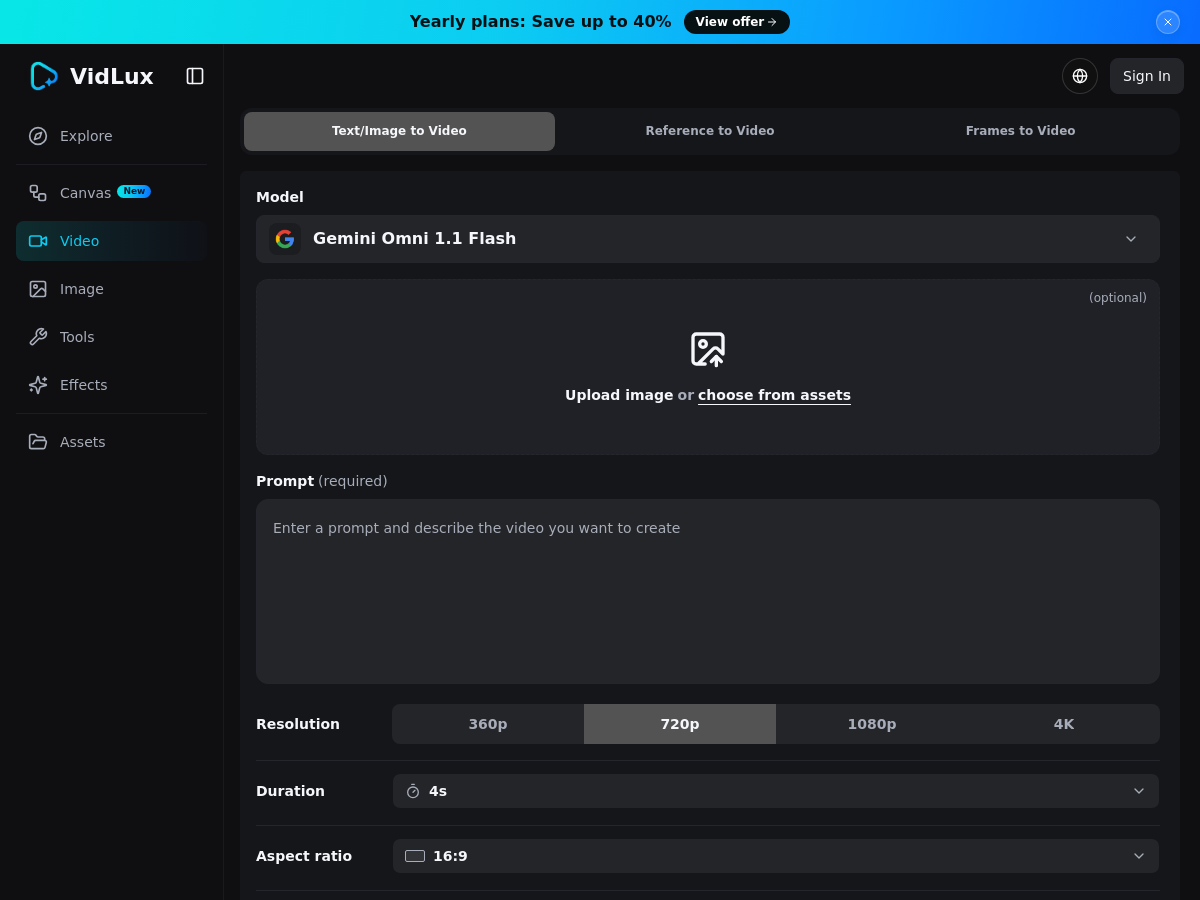
Task: Open Effects sparkle sidebar item
Action: pos(111,385)
